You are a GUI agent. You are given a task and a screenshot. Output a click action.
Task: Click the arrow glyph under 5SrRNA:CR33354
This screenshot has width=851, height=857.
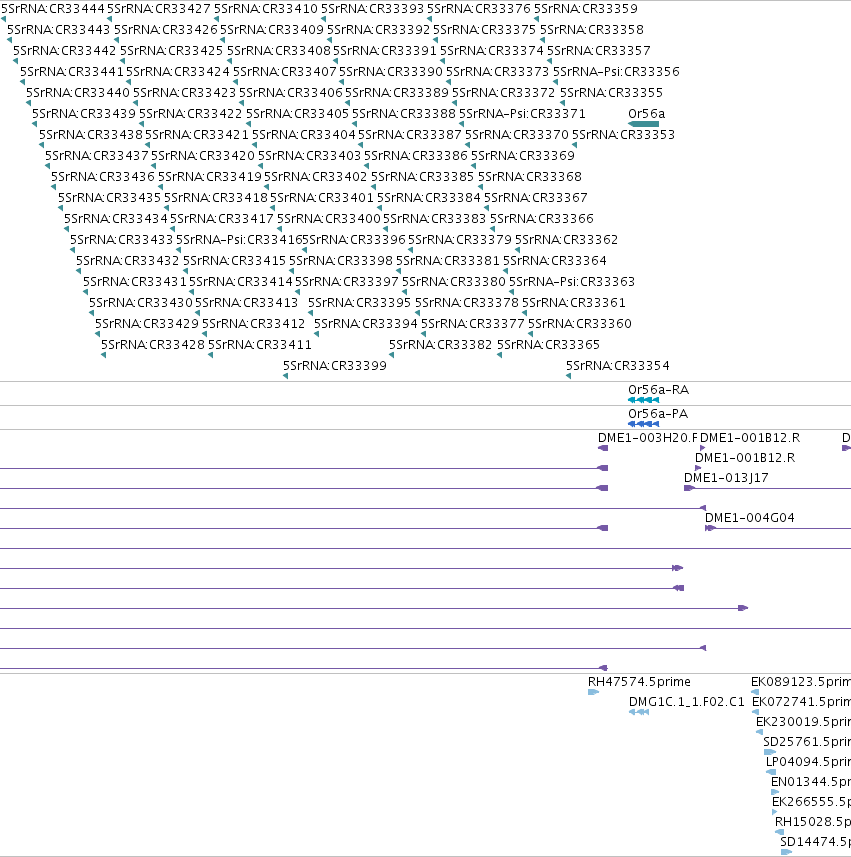coord(569,376)
